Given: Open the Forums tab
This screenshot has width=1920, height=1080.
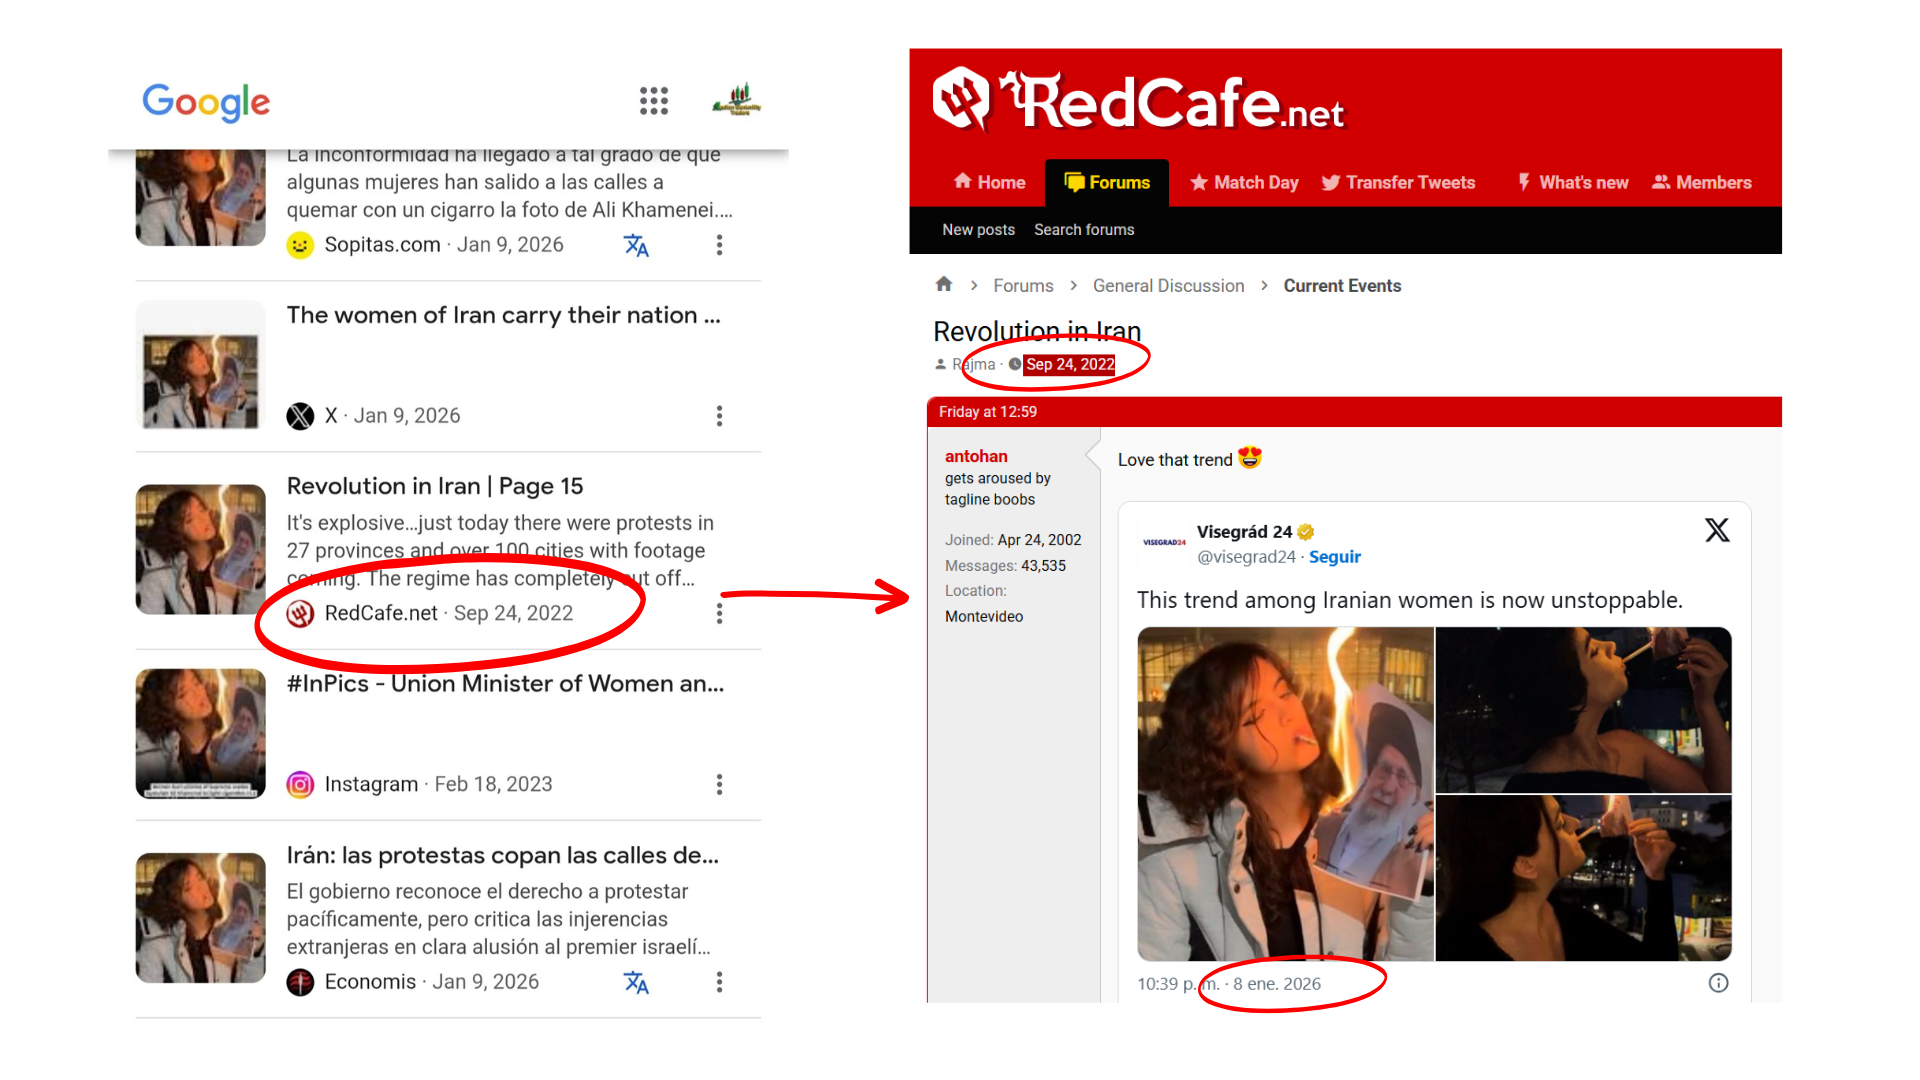Looking at the screenshot, I should [1107, 182].
